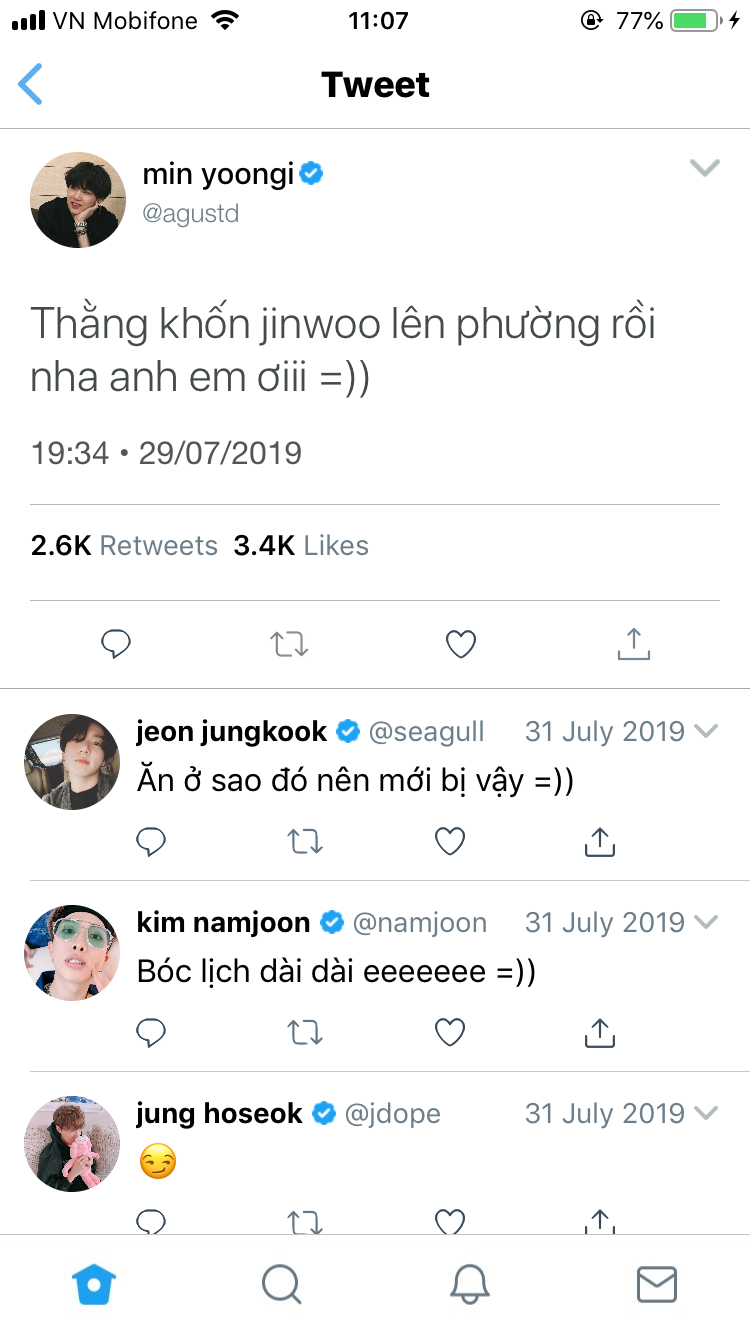Retweet kim namjoon's reply
Viewport: 750px width, 1334px height.
[x=304, y=1031]
